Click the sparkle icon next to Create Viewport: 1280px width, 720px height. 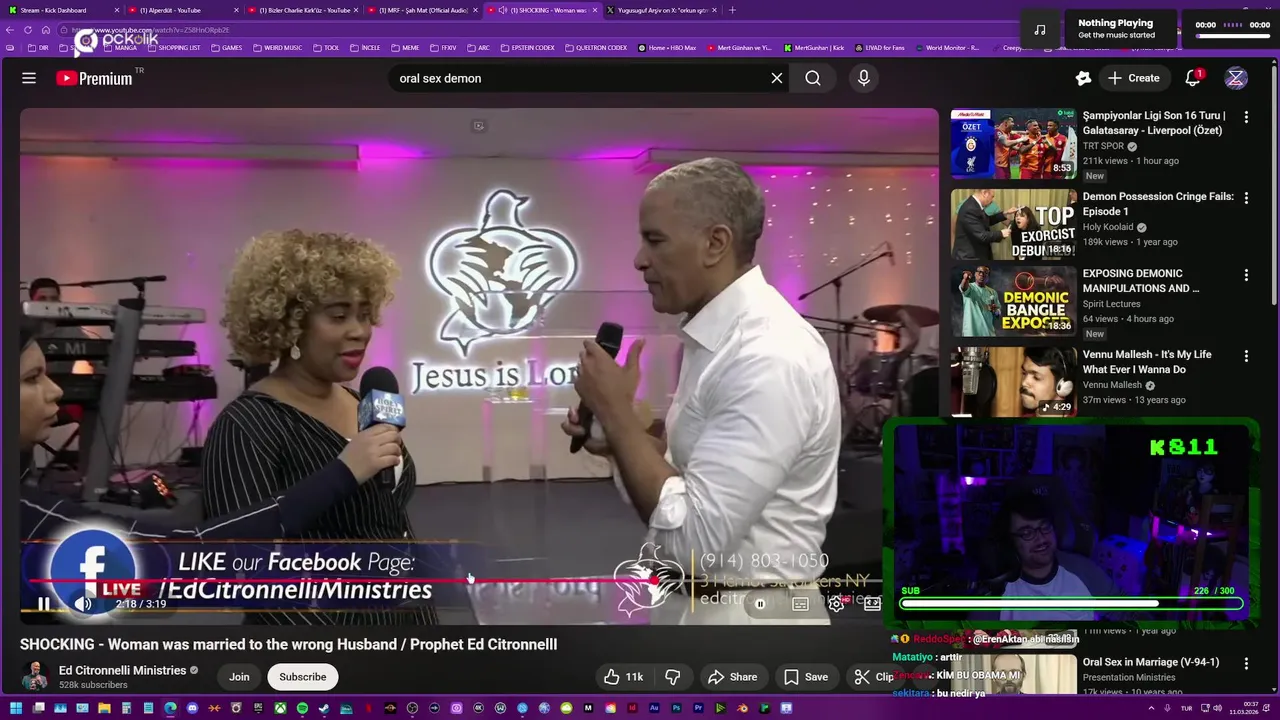[1083, 78]
